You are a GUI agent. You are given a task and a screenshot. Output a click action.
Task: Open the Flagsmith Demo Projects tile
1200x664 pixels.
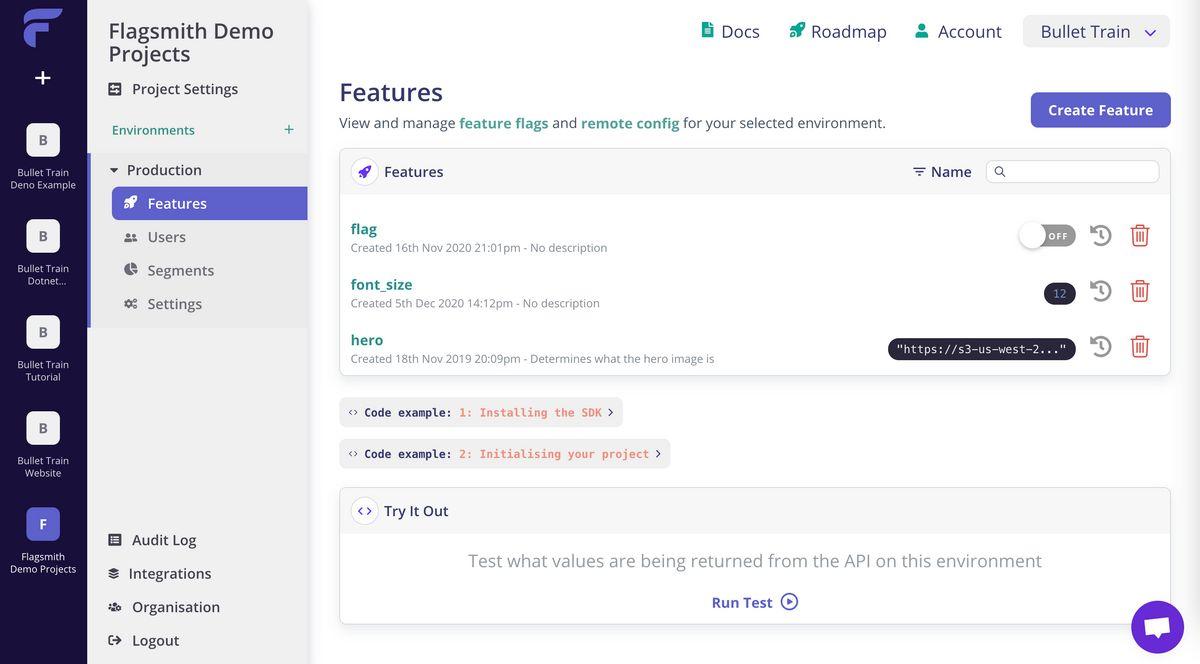tap(43, 525)
